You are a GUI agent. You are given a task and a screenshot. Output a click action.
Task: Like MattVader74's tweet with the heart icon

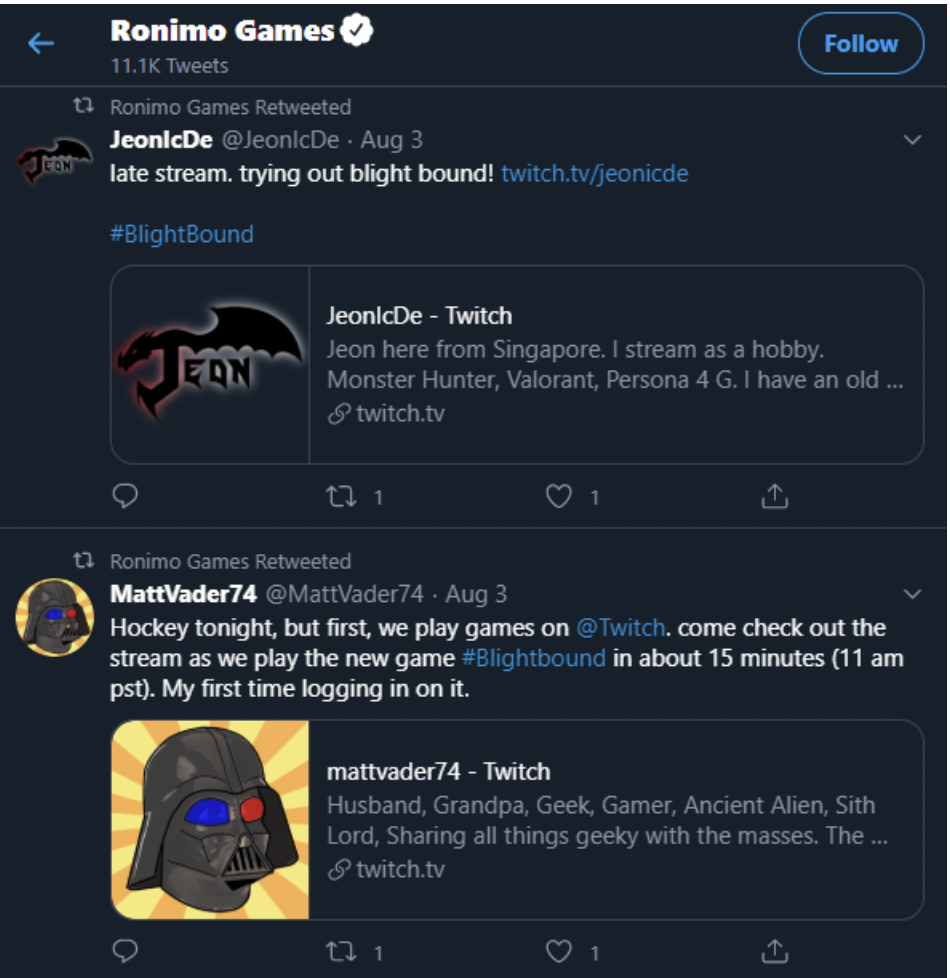point(558,951)
